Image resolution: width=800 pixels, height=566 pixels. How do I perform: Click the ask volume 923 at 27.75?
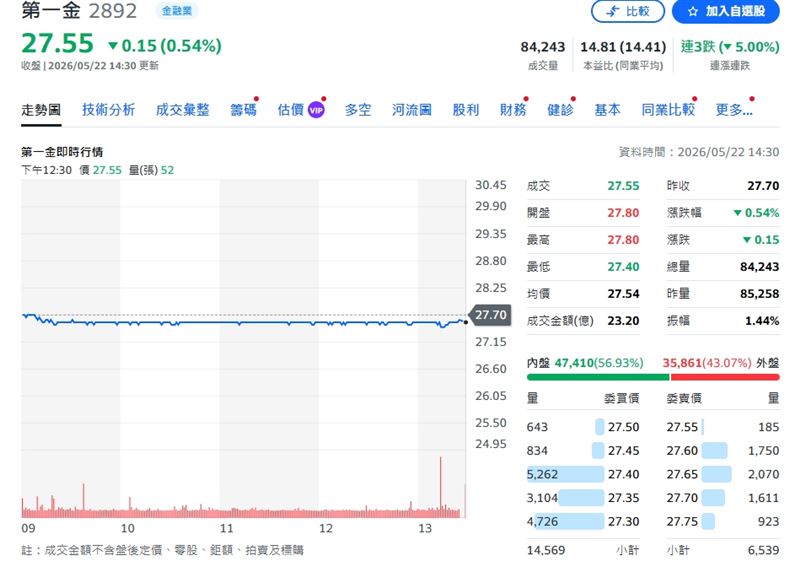[768, 521]
